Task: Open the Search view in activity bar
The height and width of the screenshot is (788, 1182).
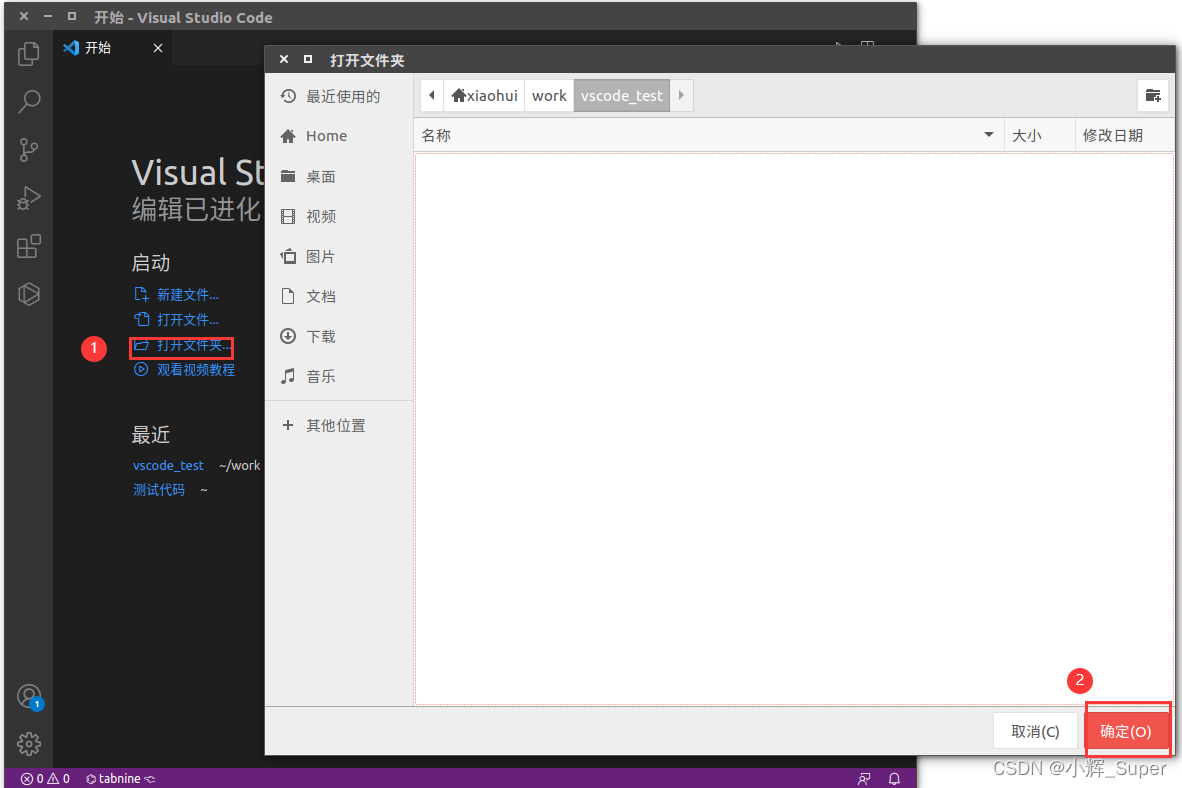Action: [x=29, y=101]
